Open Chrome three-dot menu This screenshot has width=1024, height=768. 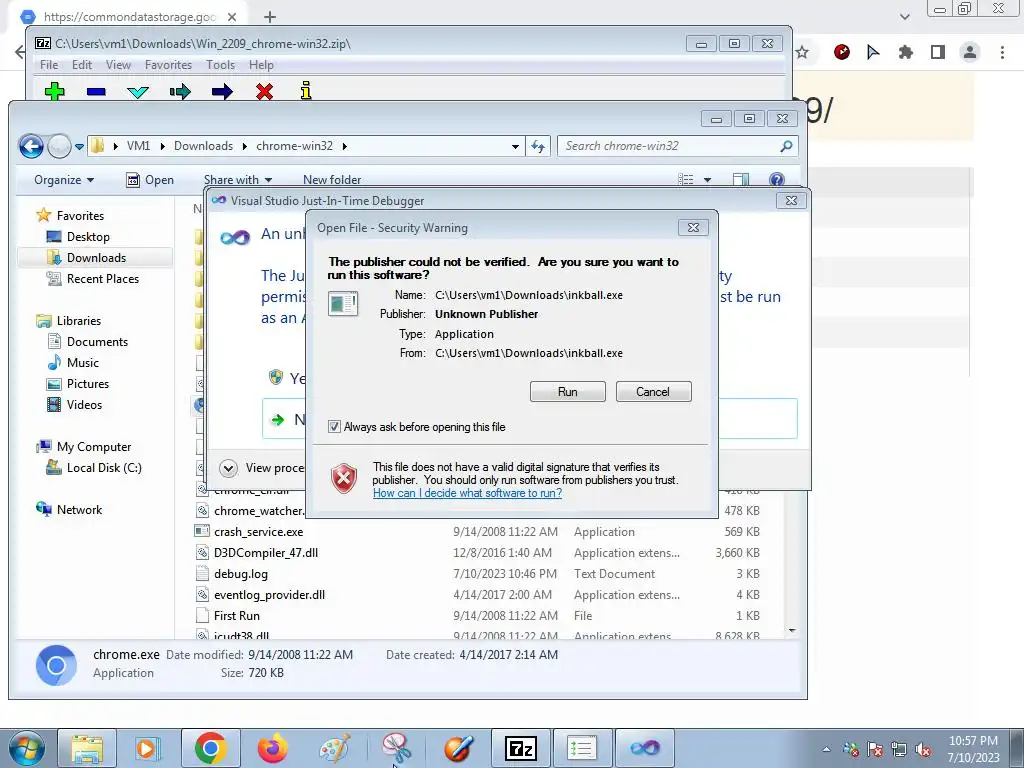click(1002, 52)
